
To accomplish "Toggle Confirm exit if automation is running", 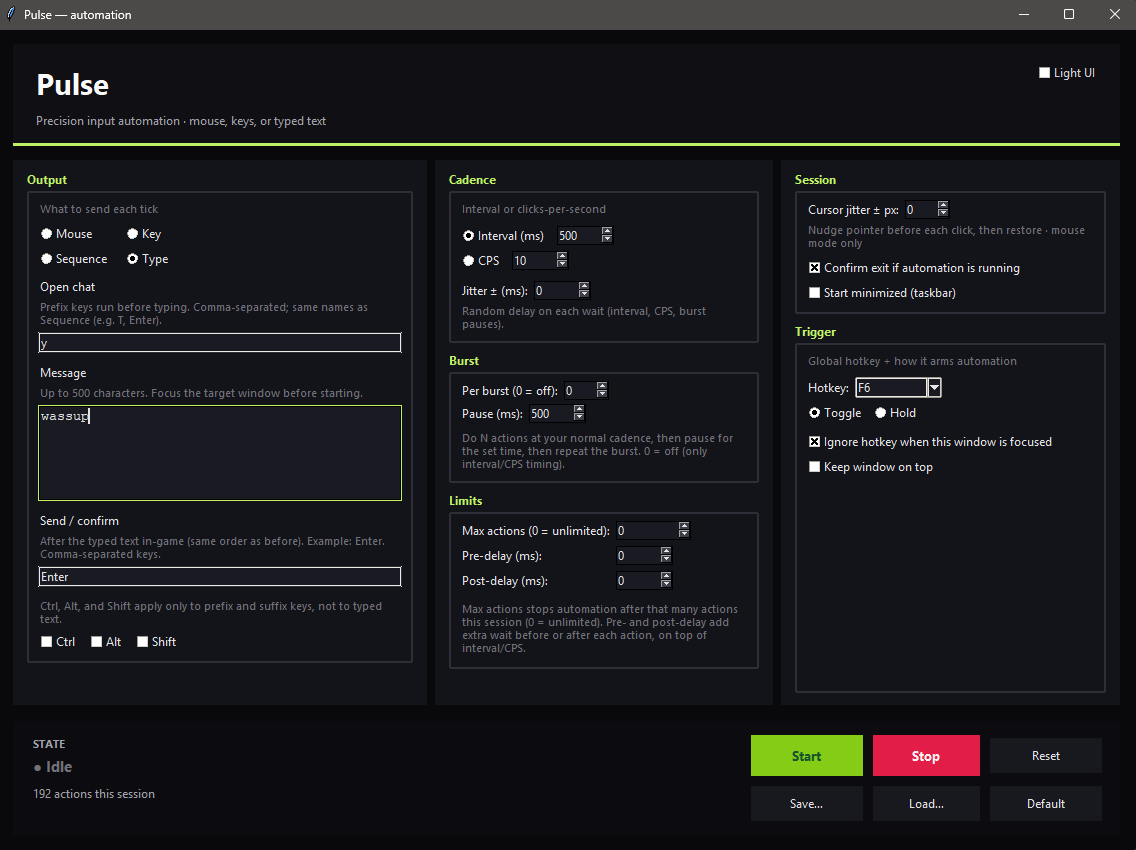I will pos(914,268).
